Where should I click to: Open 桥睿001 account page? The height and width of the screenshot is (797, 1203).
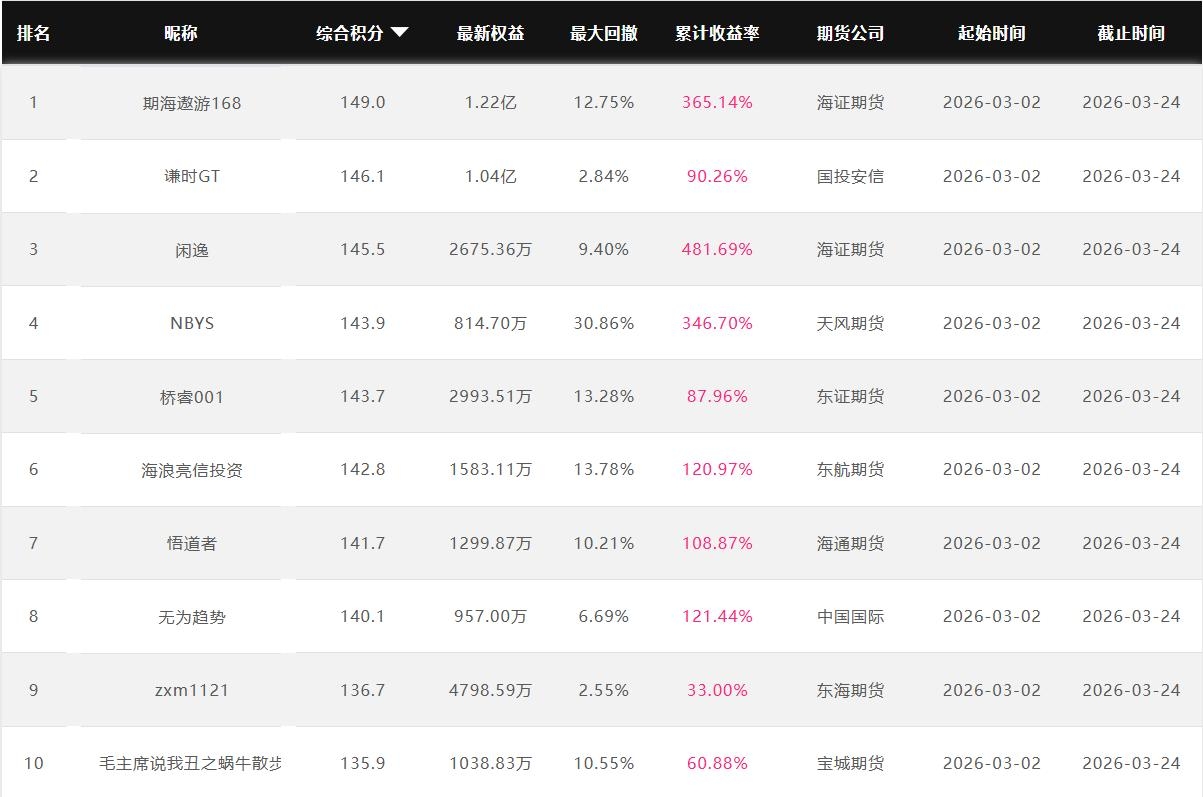192,397
